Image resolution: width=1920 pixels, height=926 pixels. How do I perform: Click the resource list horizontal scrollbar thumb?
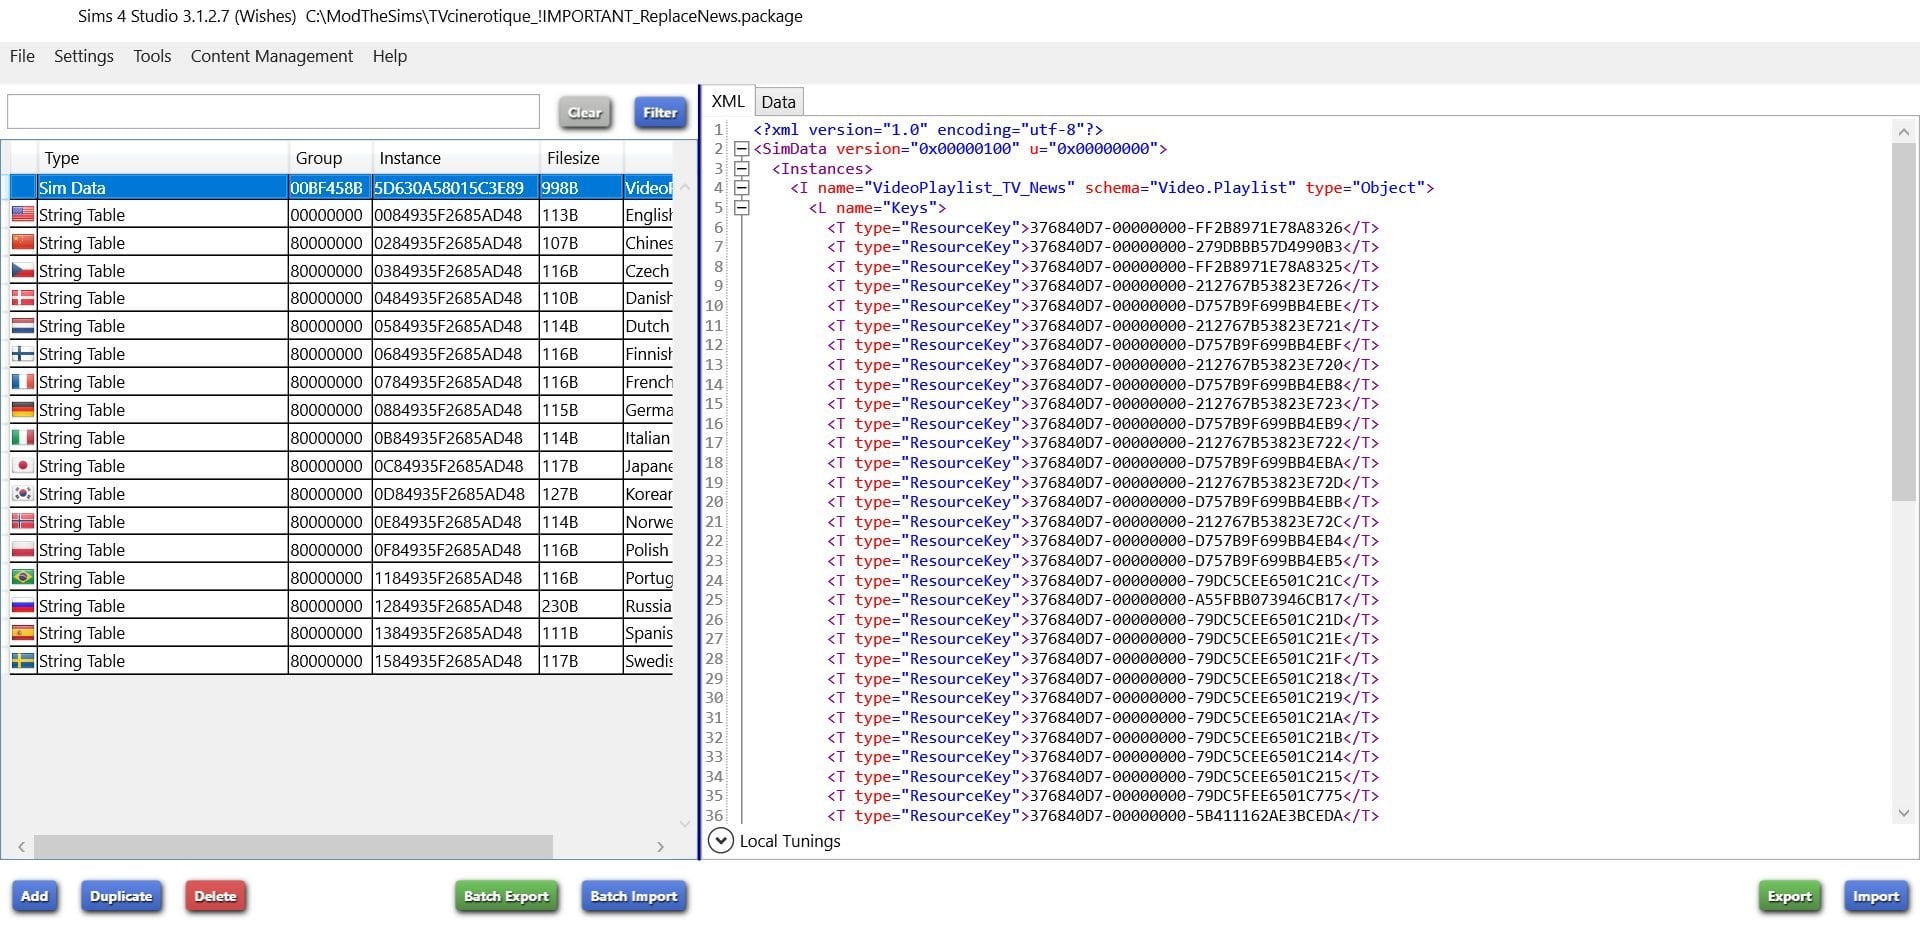[x=293, y=847]
